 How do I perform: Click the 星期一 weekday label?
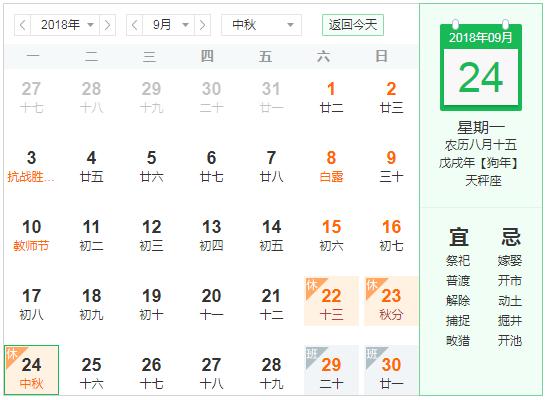pyautogui.click(x=481, y=127)
